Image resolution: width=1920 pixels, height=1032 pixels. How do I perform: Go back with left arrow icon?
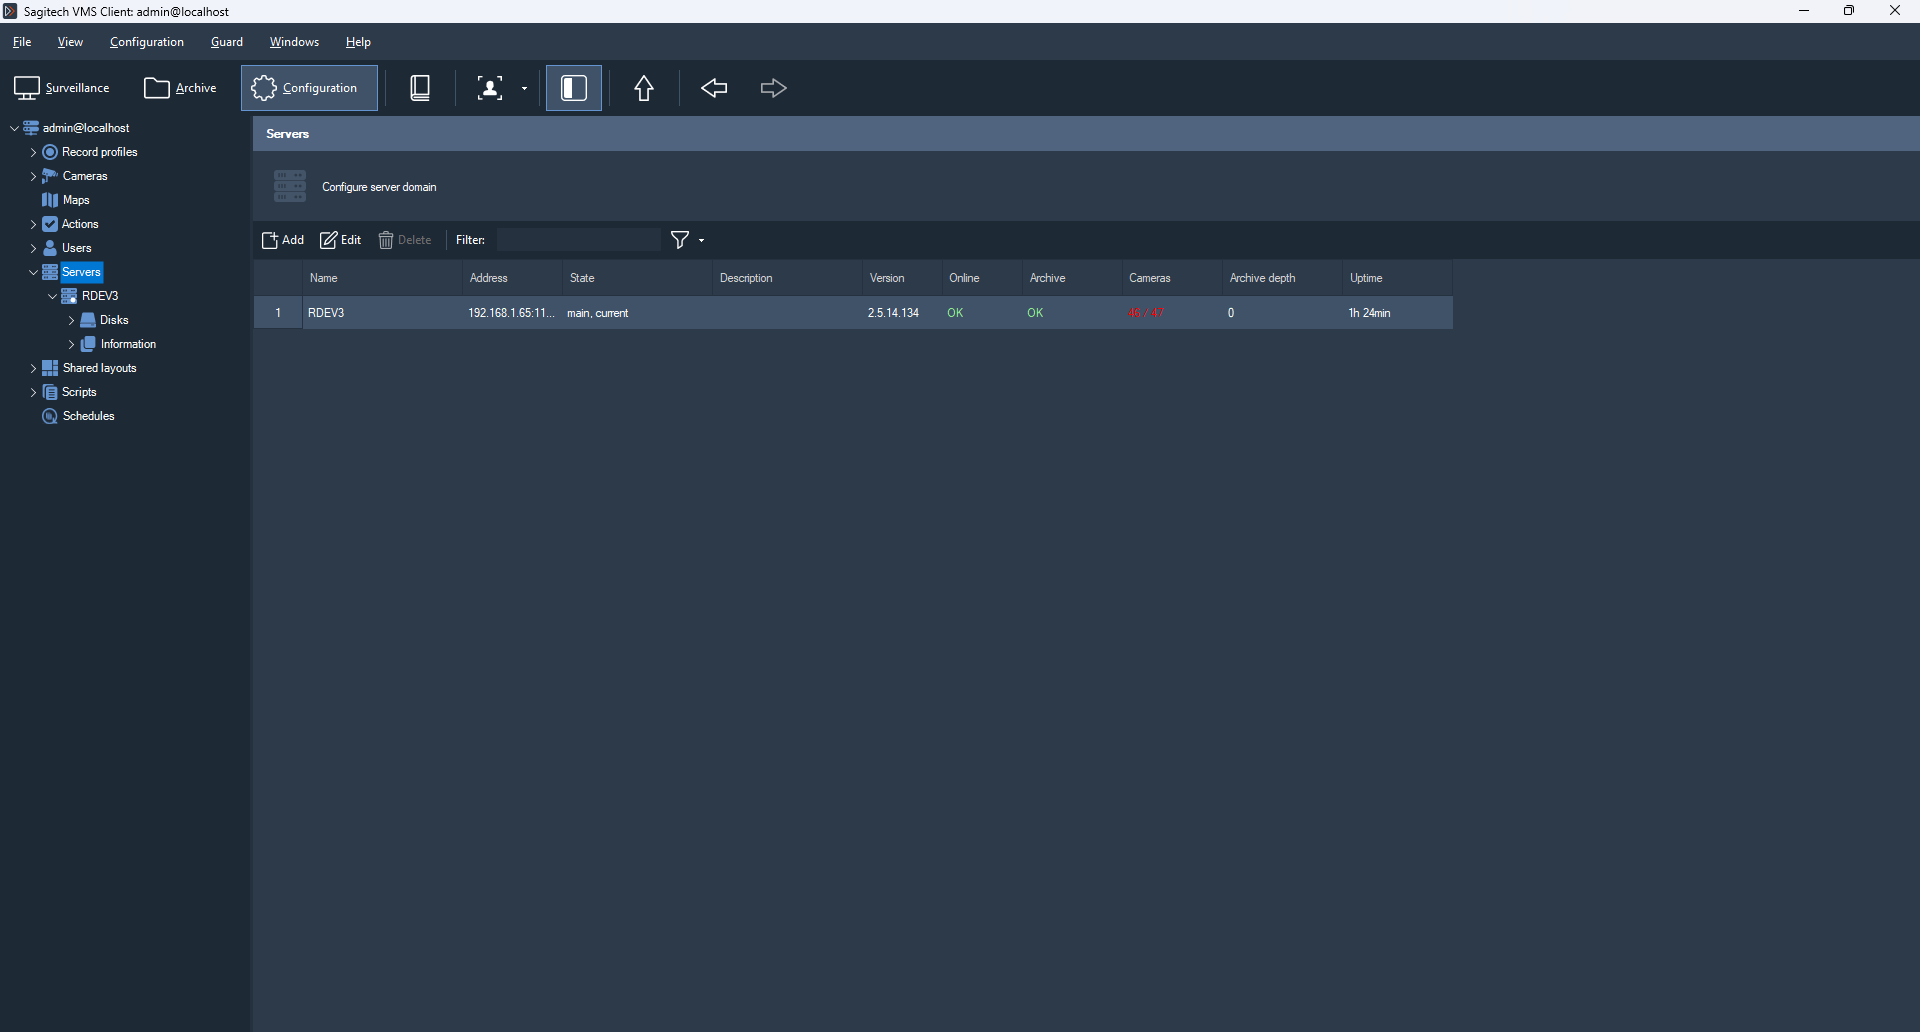(714, 88)
